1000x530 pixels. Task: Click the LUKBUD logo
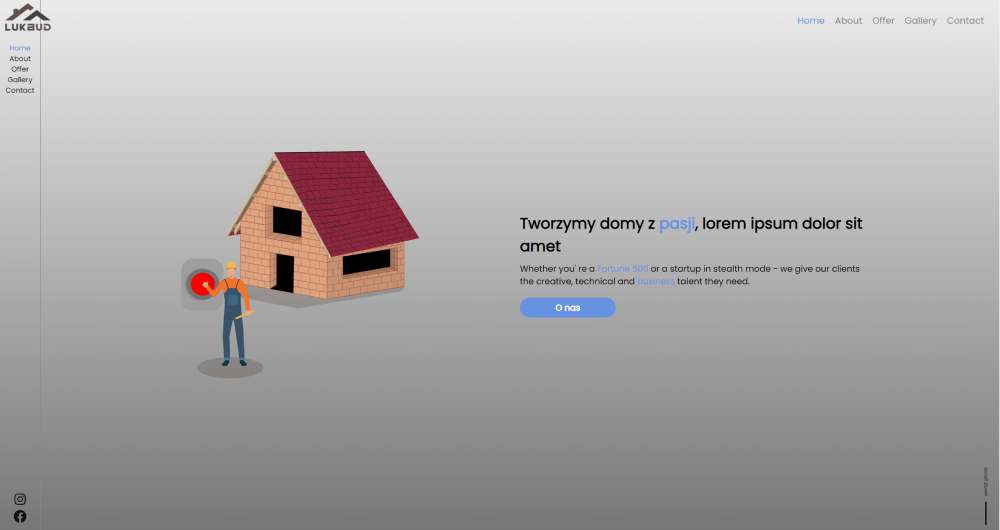[28, 17]
